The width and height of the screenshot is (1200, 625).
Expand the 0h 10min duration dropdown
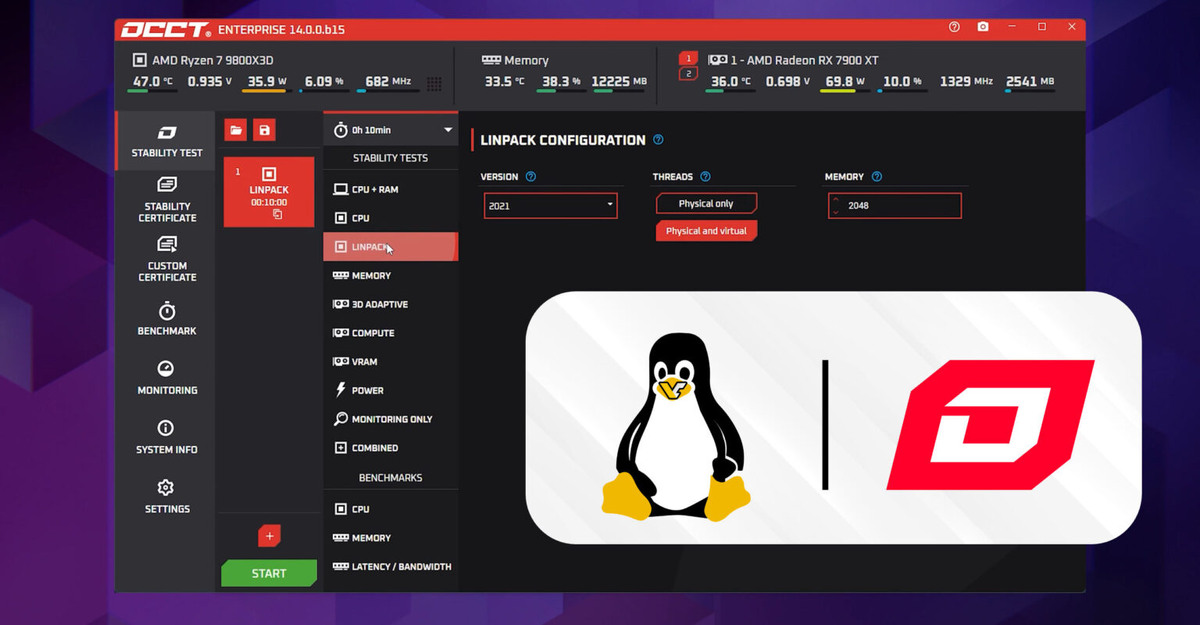coord(390,130)
